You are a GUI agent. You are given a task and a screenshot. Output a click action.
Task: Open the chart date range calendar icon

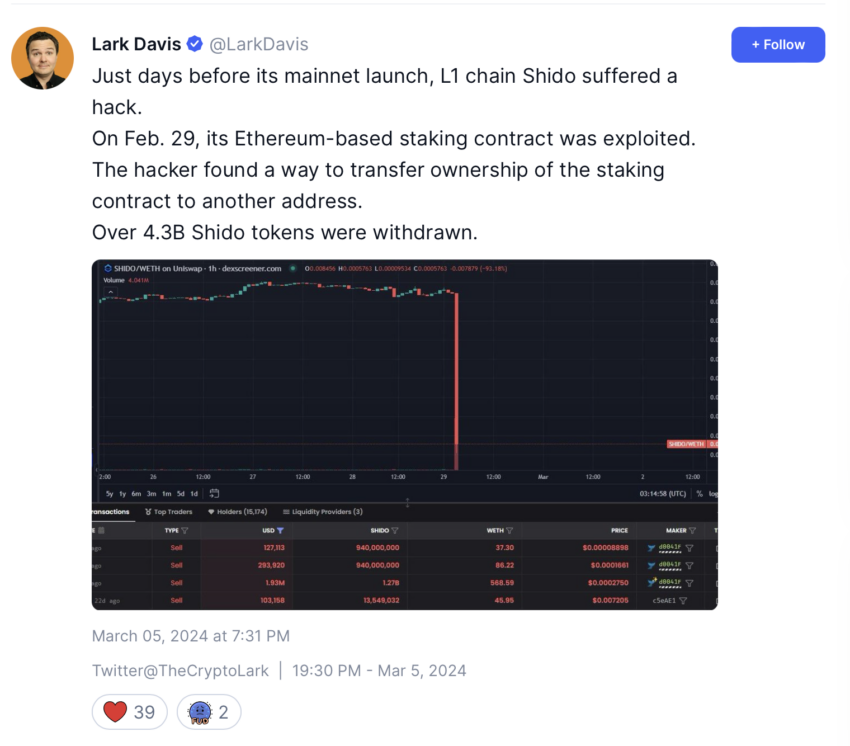(214, 493)
